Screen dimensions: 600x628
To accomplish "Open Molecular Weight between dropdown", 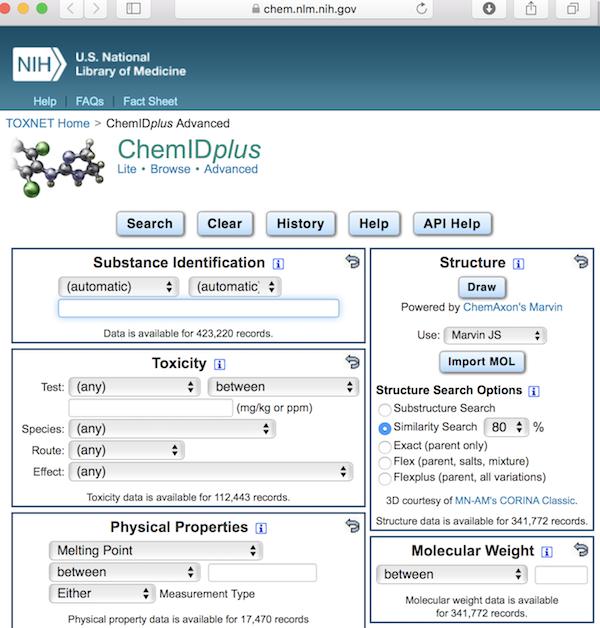I will pyautogui.click(x=452, y=574).
